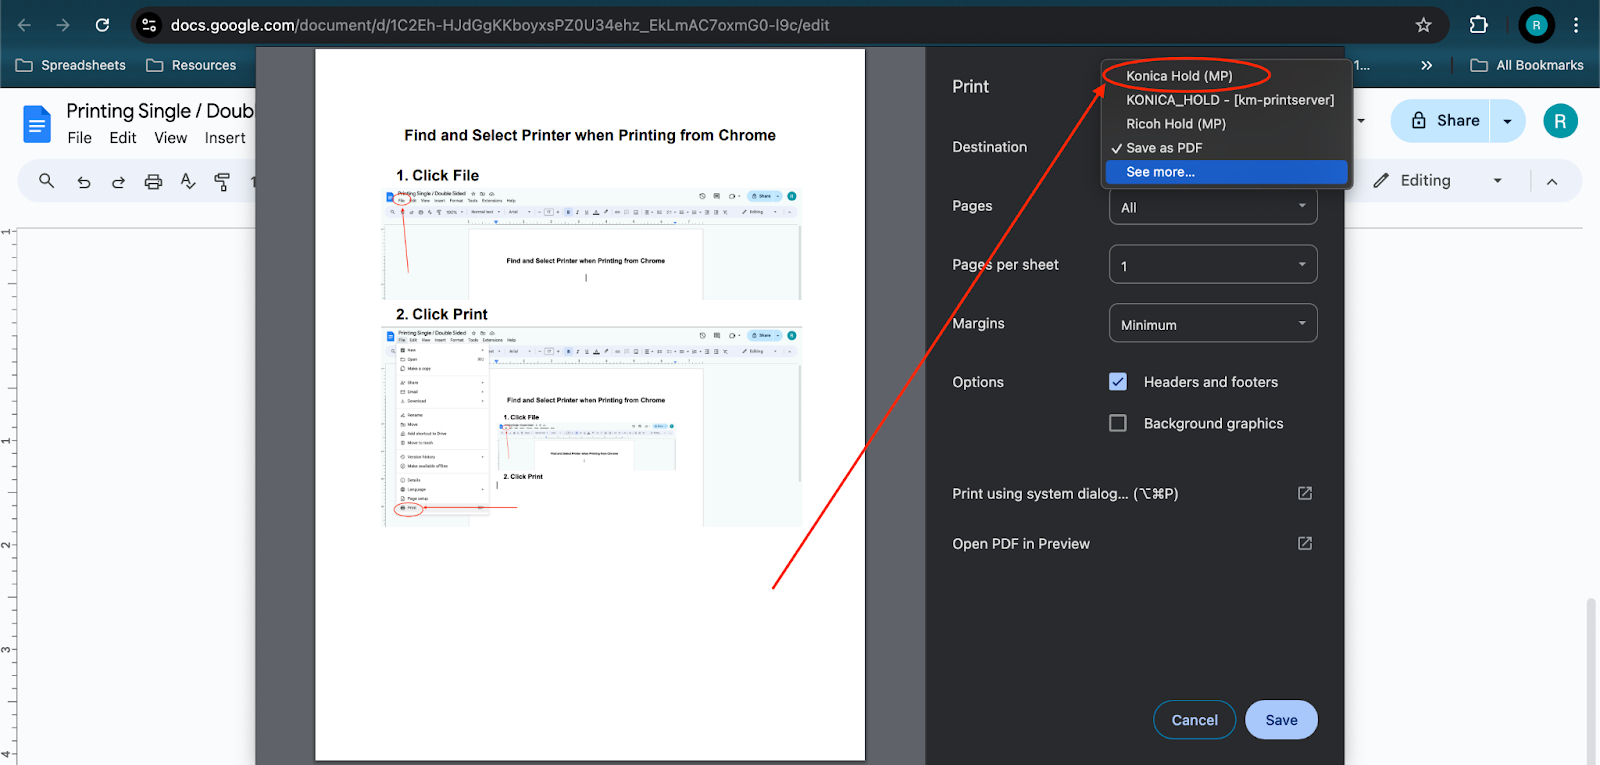Search the menus with magnifier icon
This screenshot has width=1600, height=765.
point(46,181)
